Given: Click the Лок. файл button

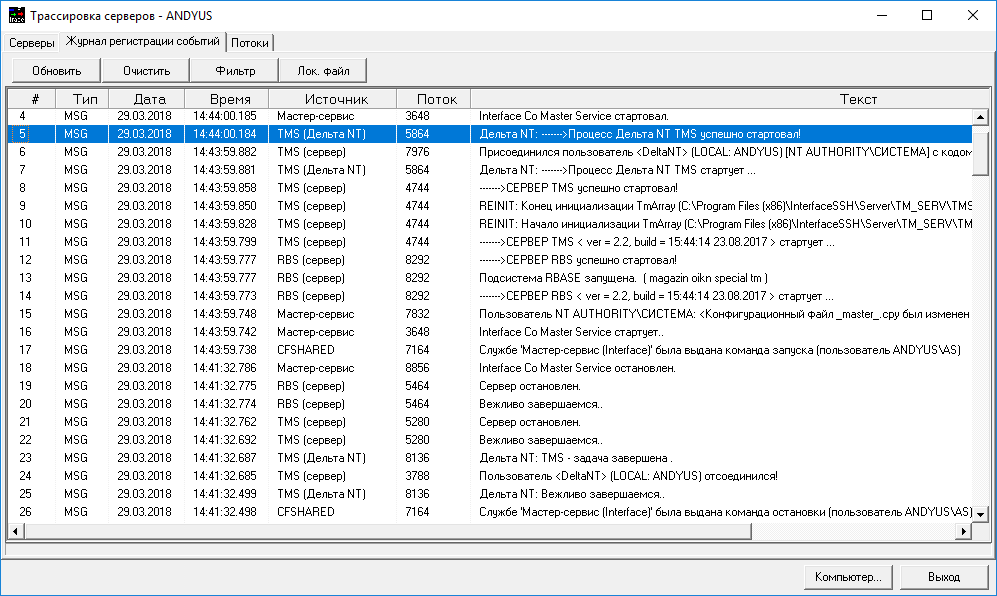Looking at the screenshot, I should 324,71.
